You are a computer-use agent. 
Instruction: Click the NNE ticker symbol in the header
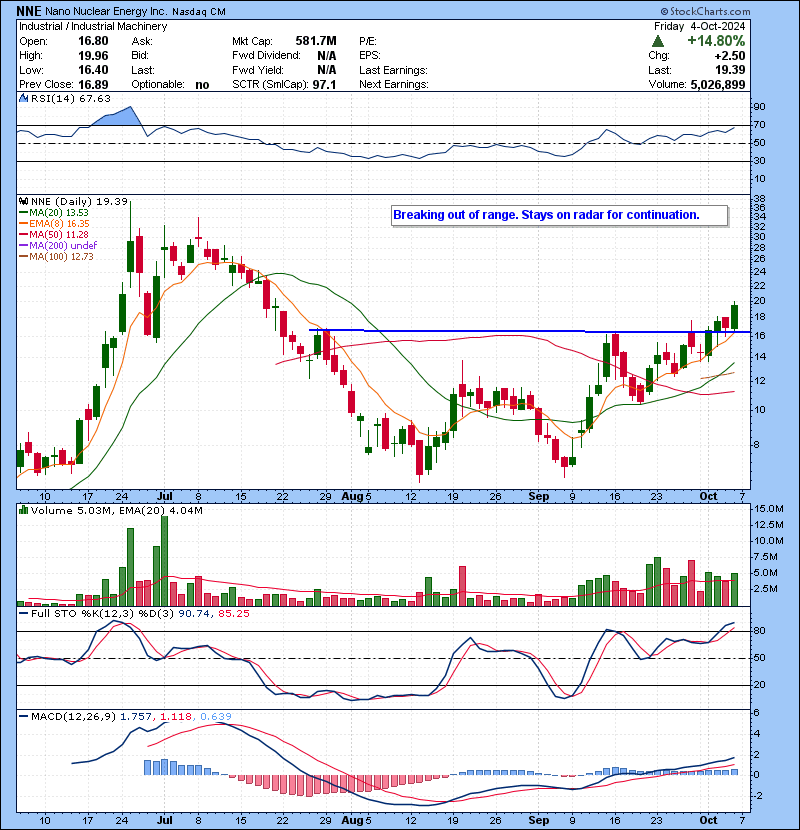click(x=28, y=11)
